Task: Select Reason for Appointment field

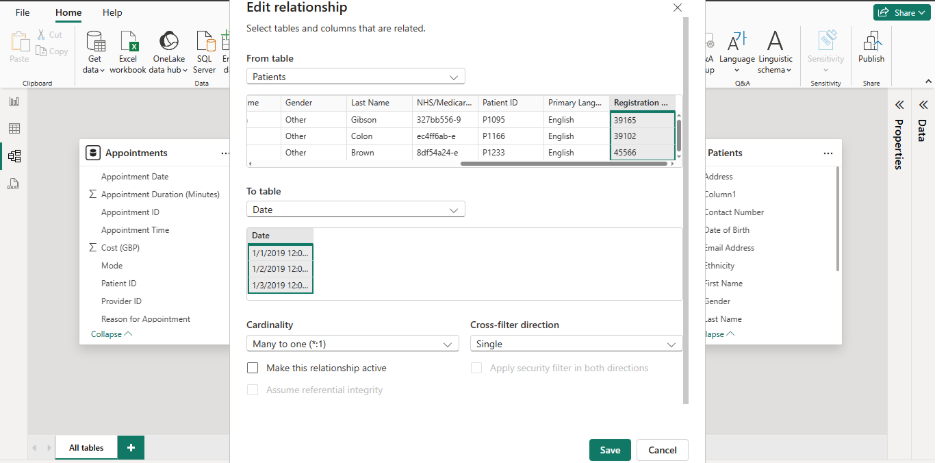Action: click(x=146, y=319)
